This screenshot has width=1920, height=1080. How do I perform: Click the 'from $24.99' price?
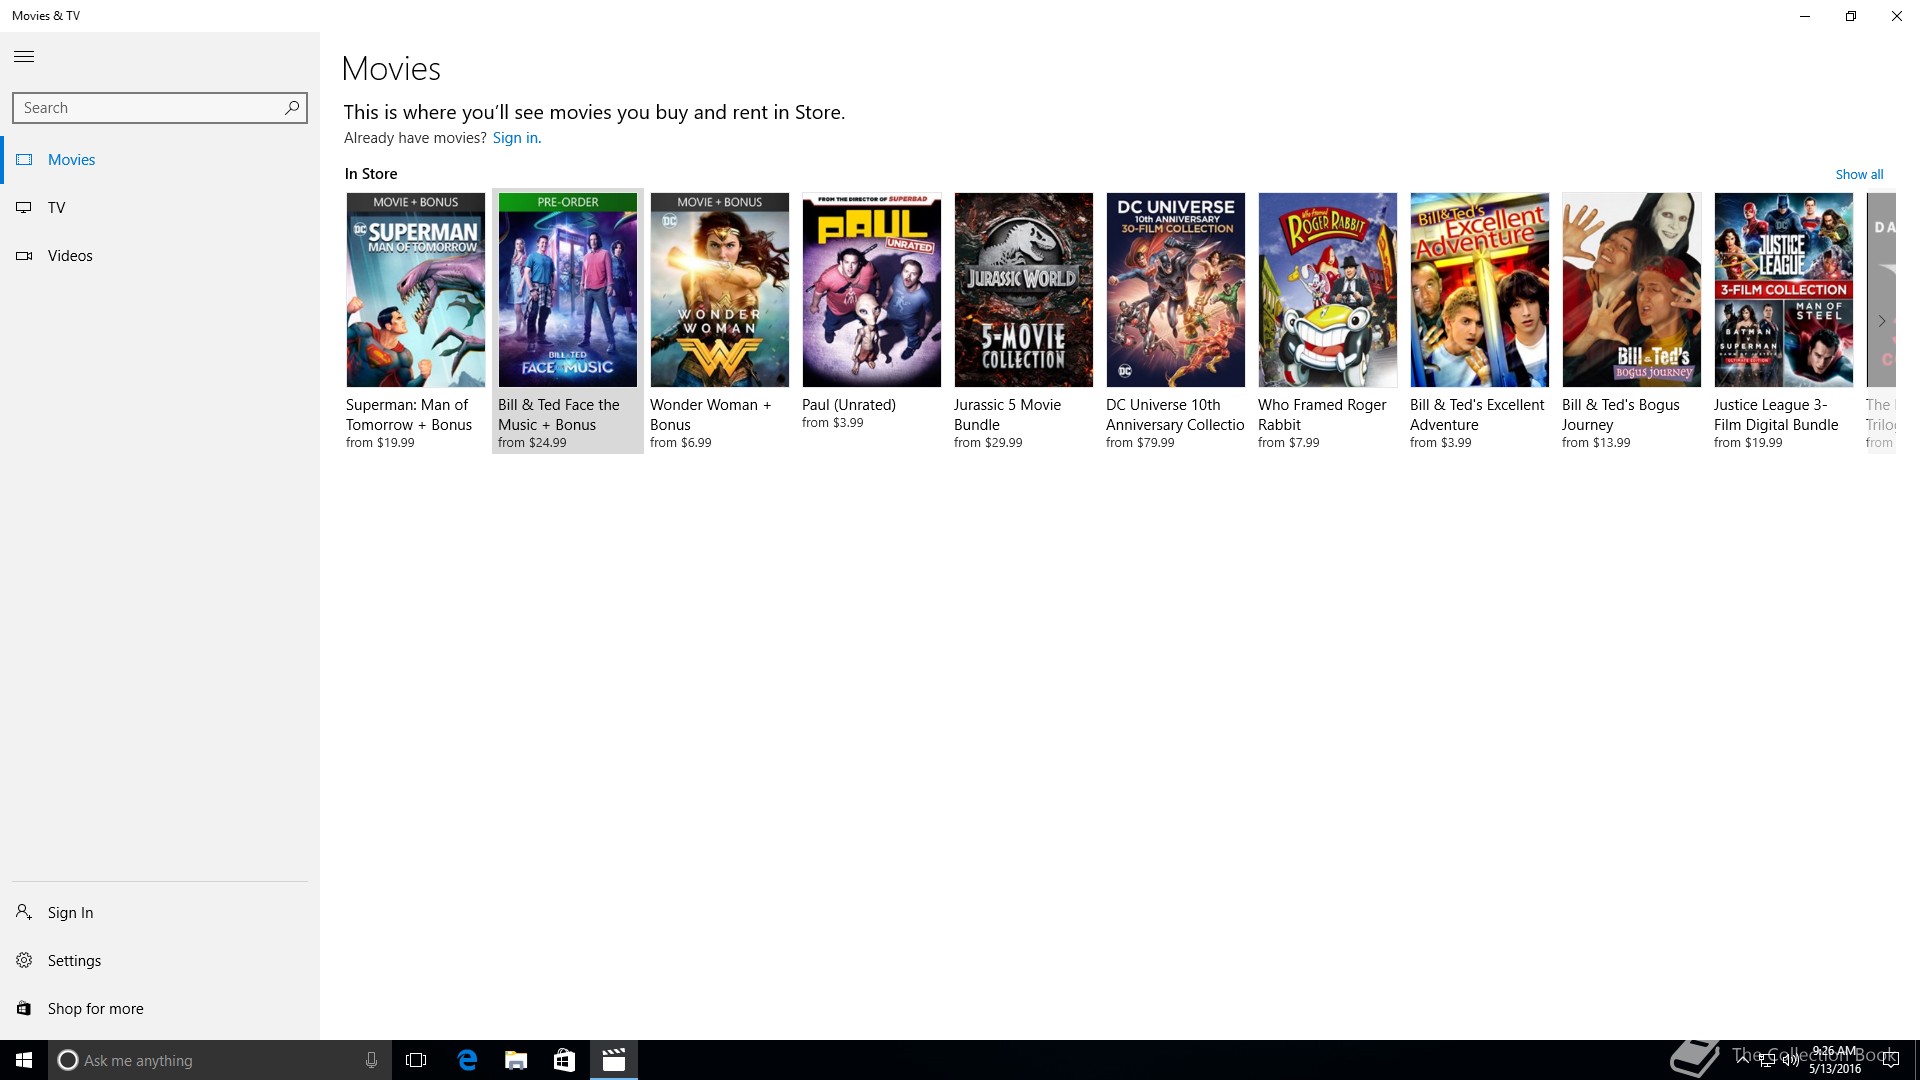[x=532, y=443]
